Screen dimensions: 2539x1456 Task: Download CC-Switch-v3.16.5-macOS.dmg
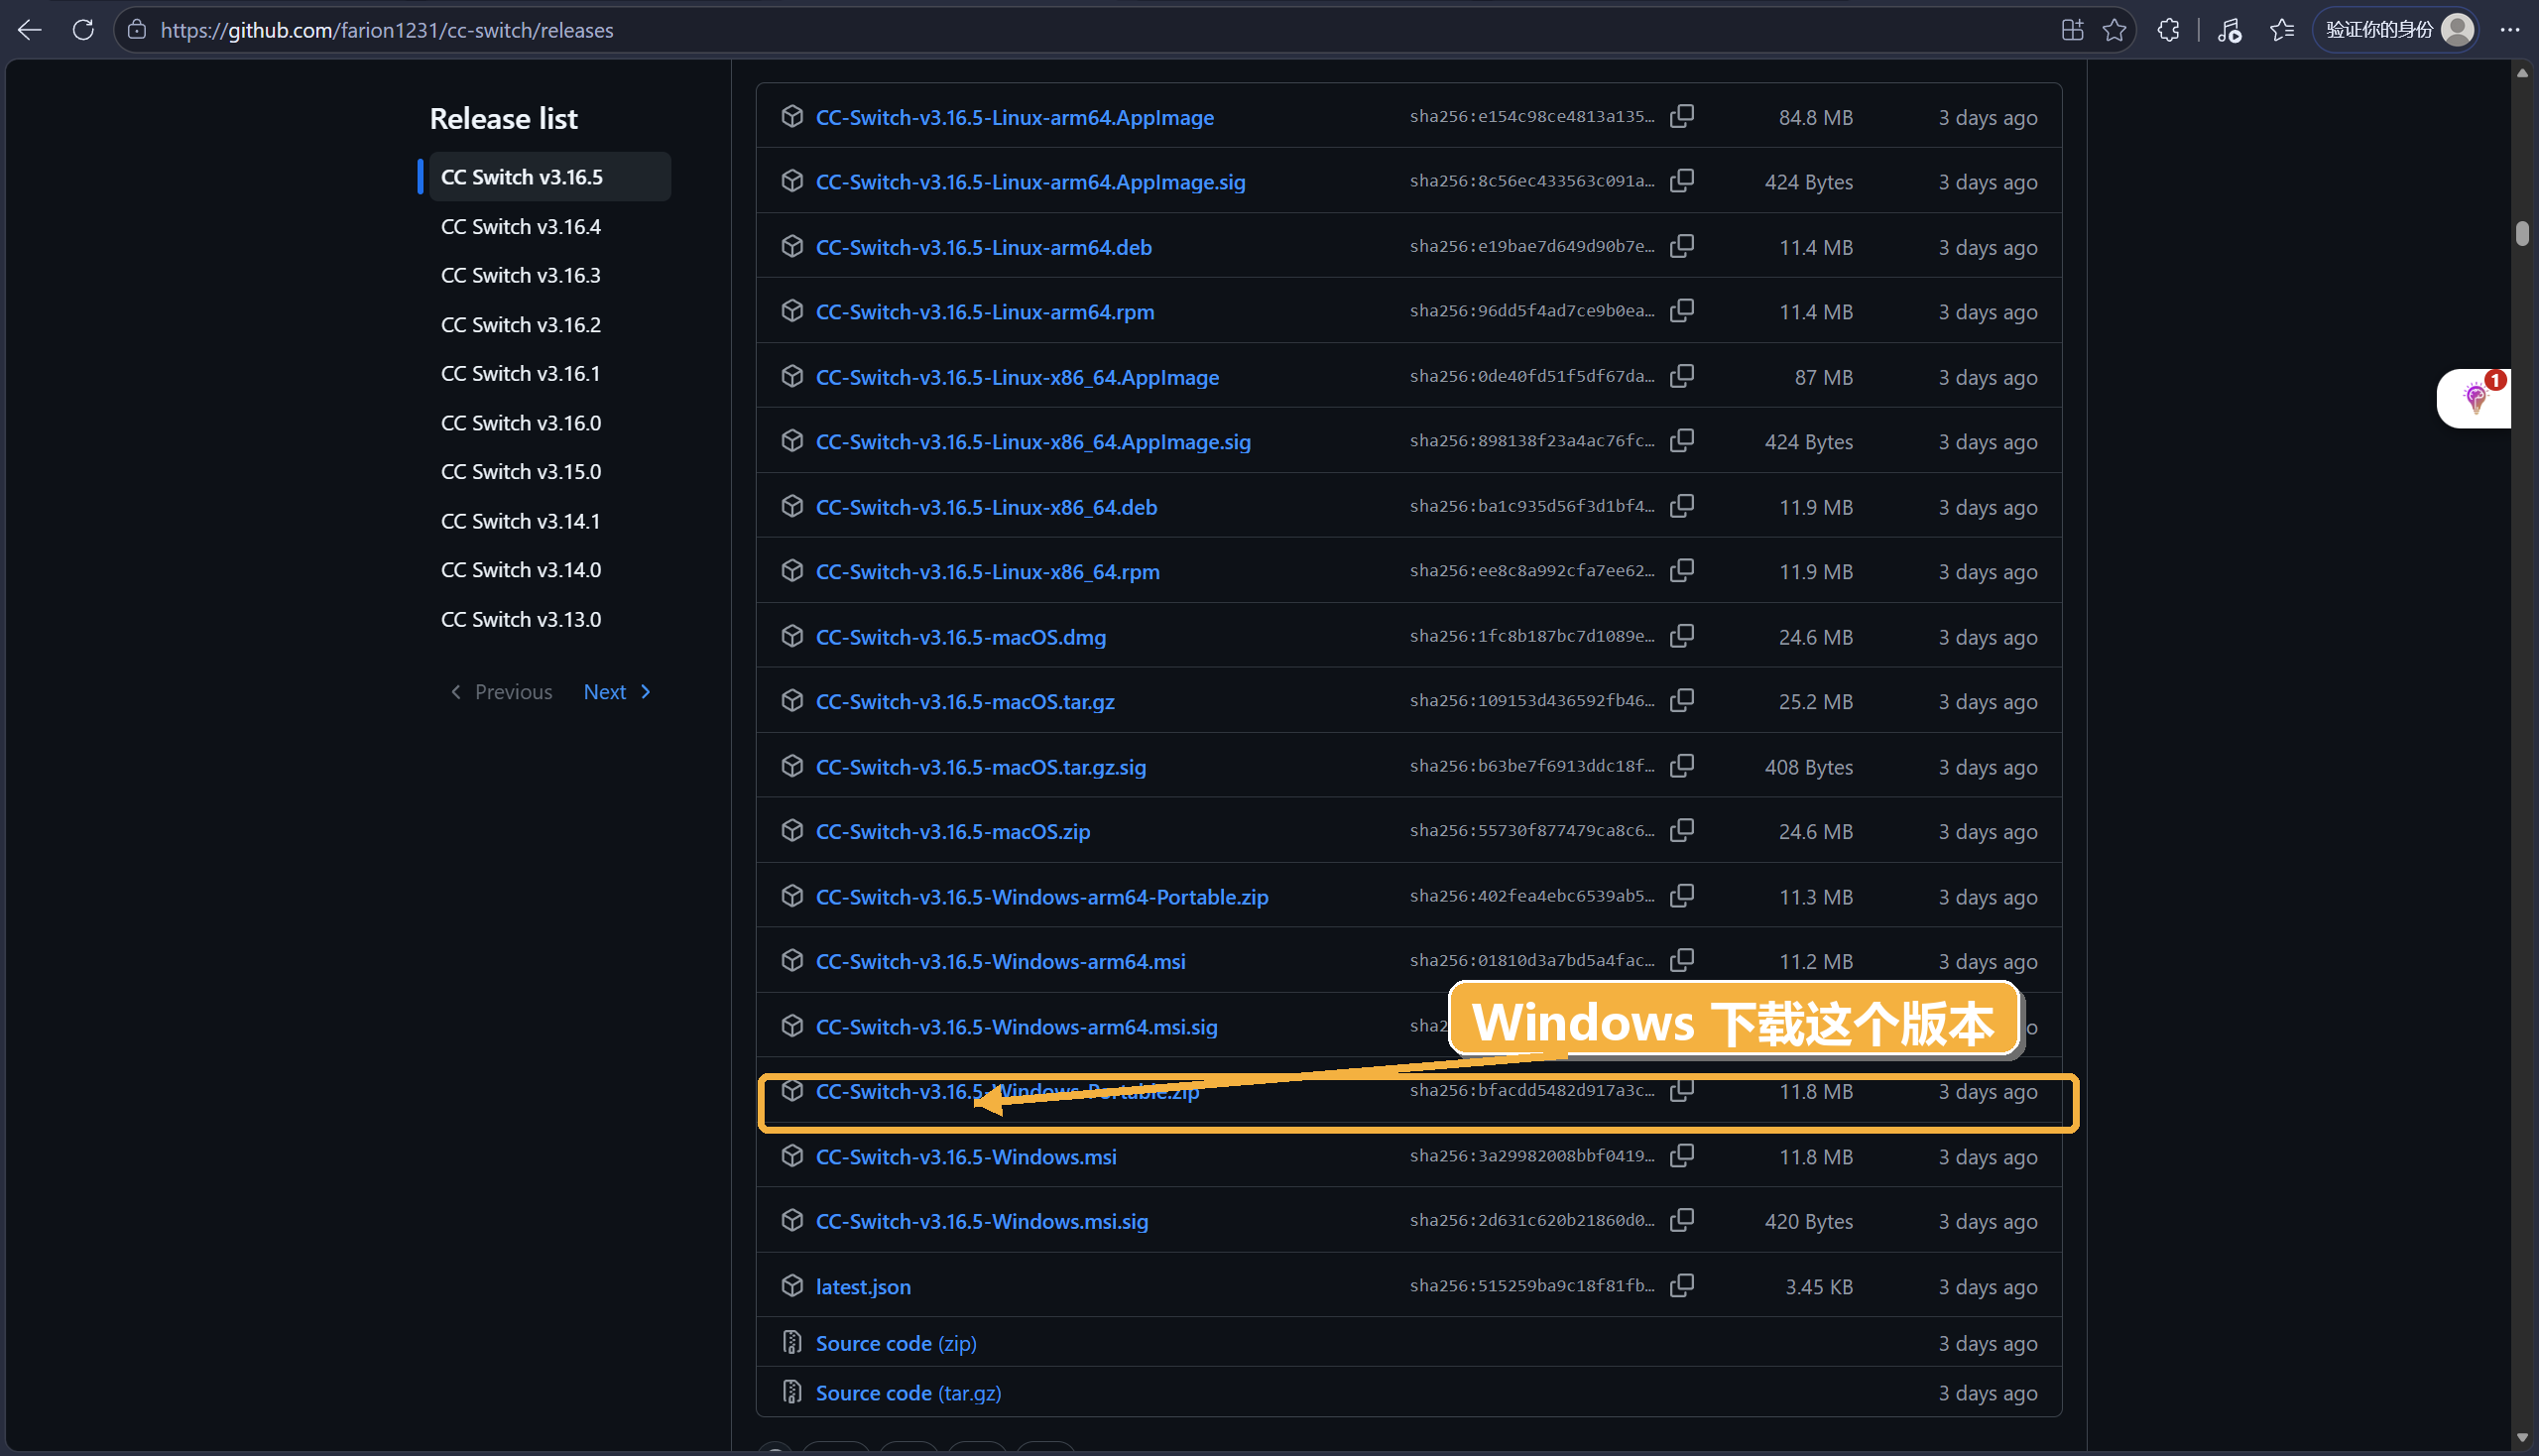pyautogui.click(x=961, y=637)
